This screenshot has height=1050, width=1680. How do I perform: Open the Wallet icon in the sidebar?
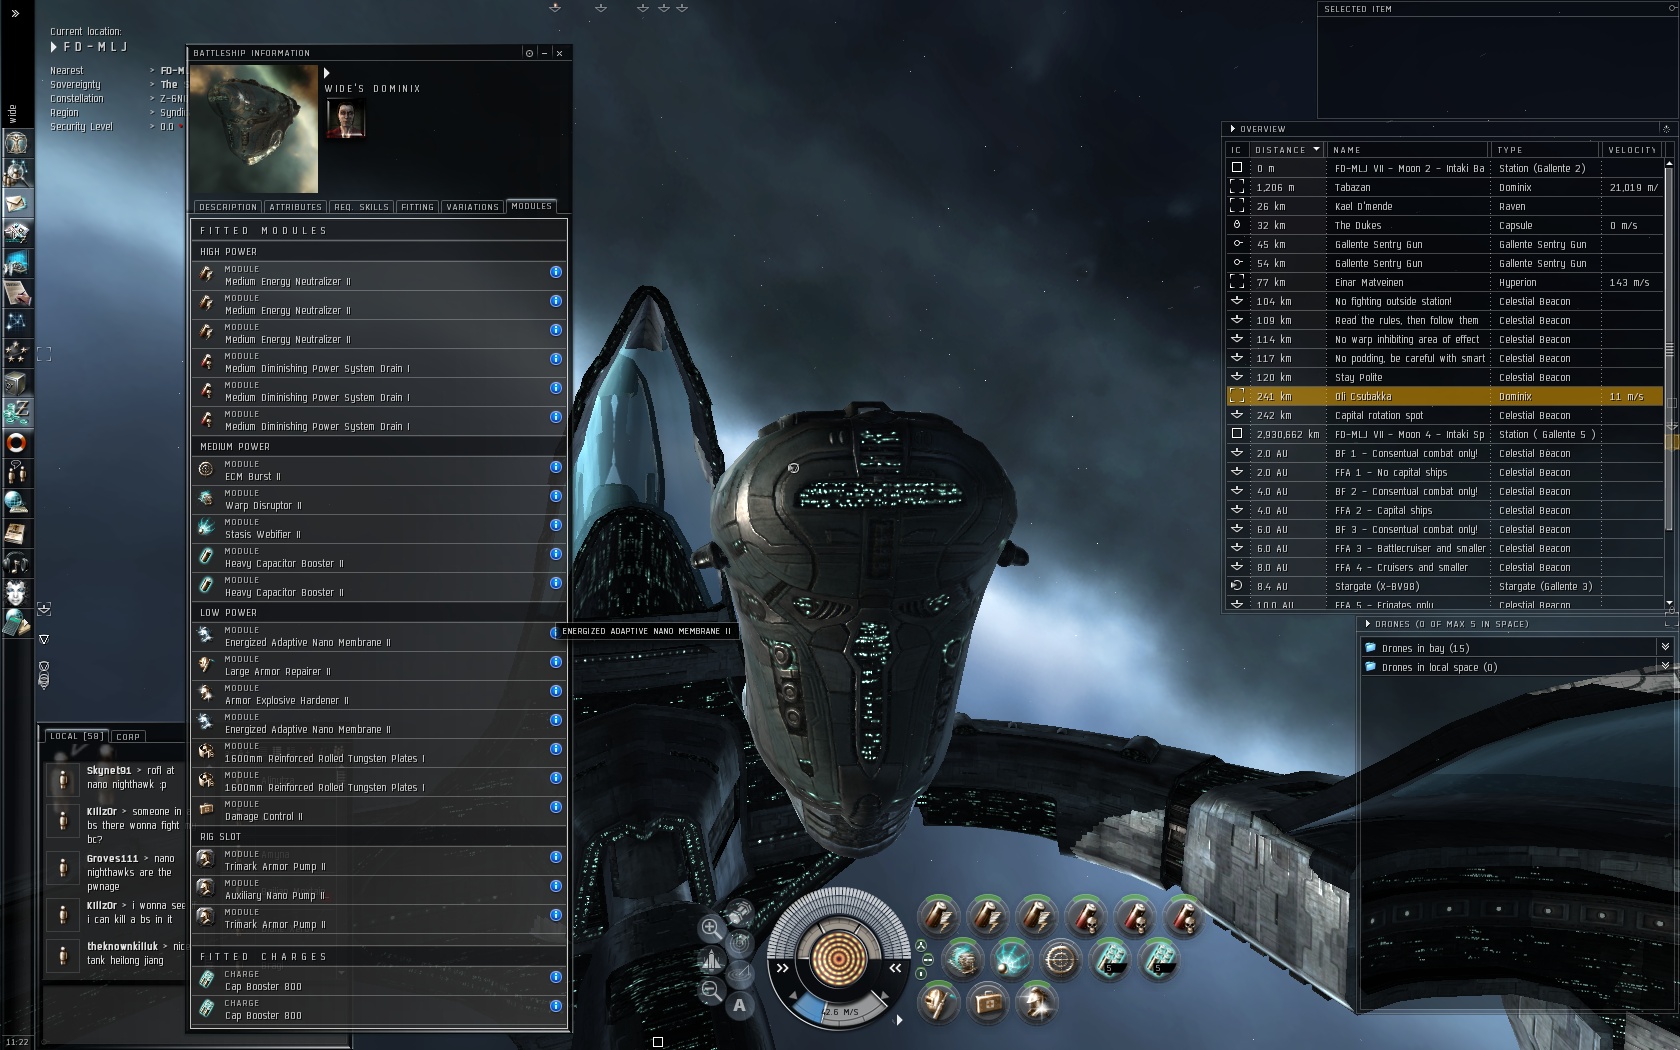(17, 411)
